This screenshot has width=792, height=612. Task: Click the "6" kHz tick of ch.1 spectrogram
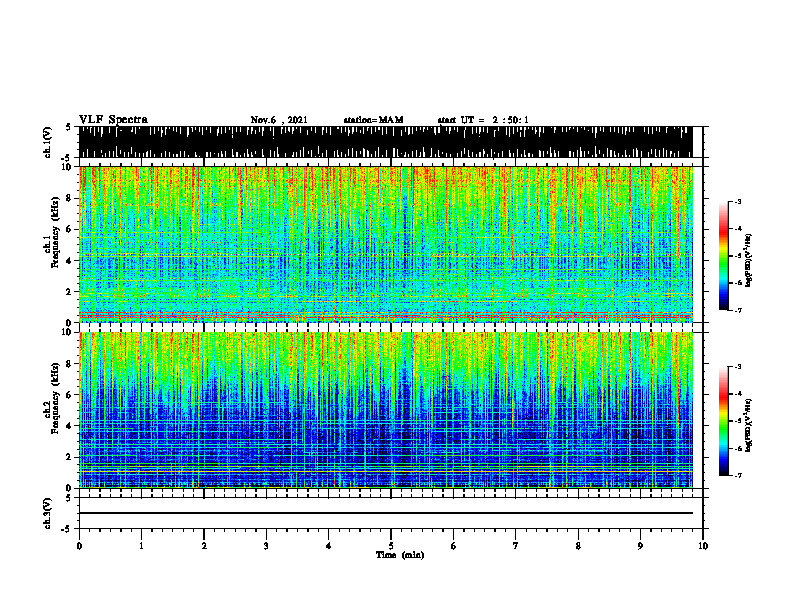69,229
